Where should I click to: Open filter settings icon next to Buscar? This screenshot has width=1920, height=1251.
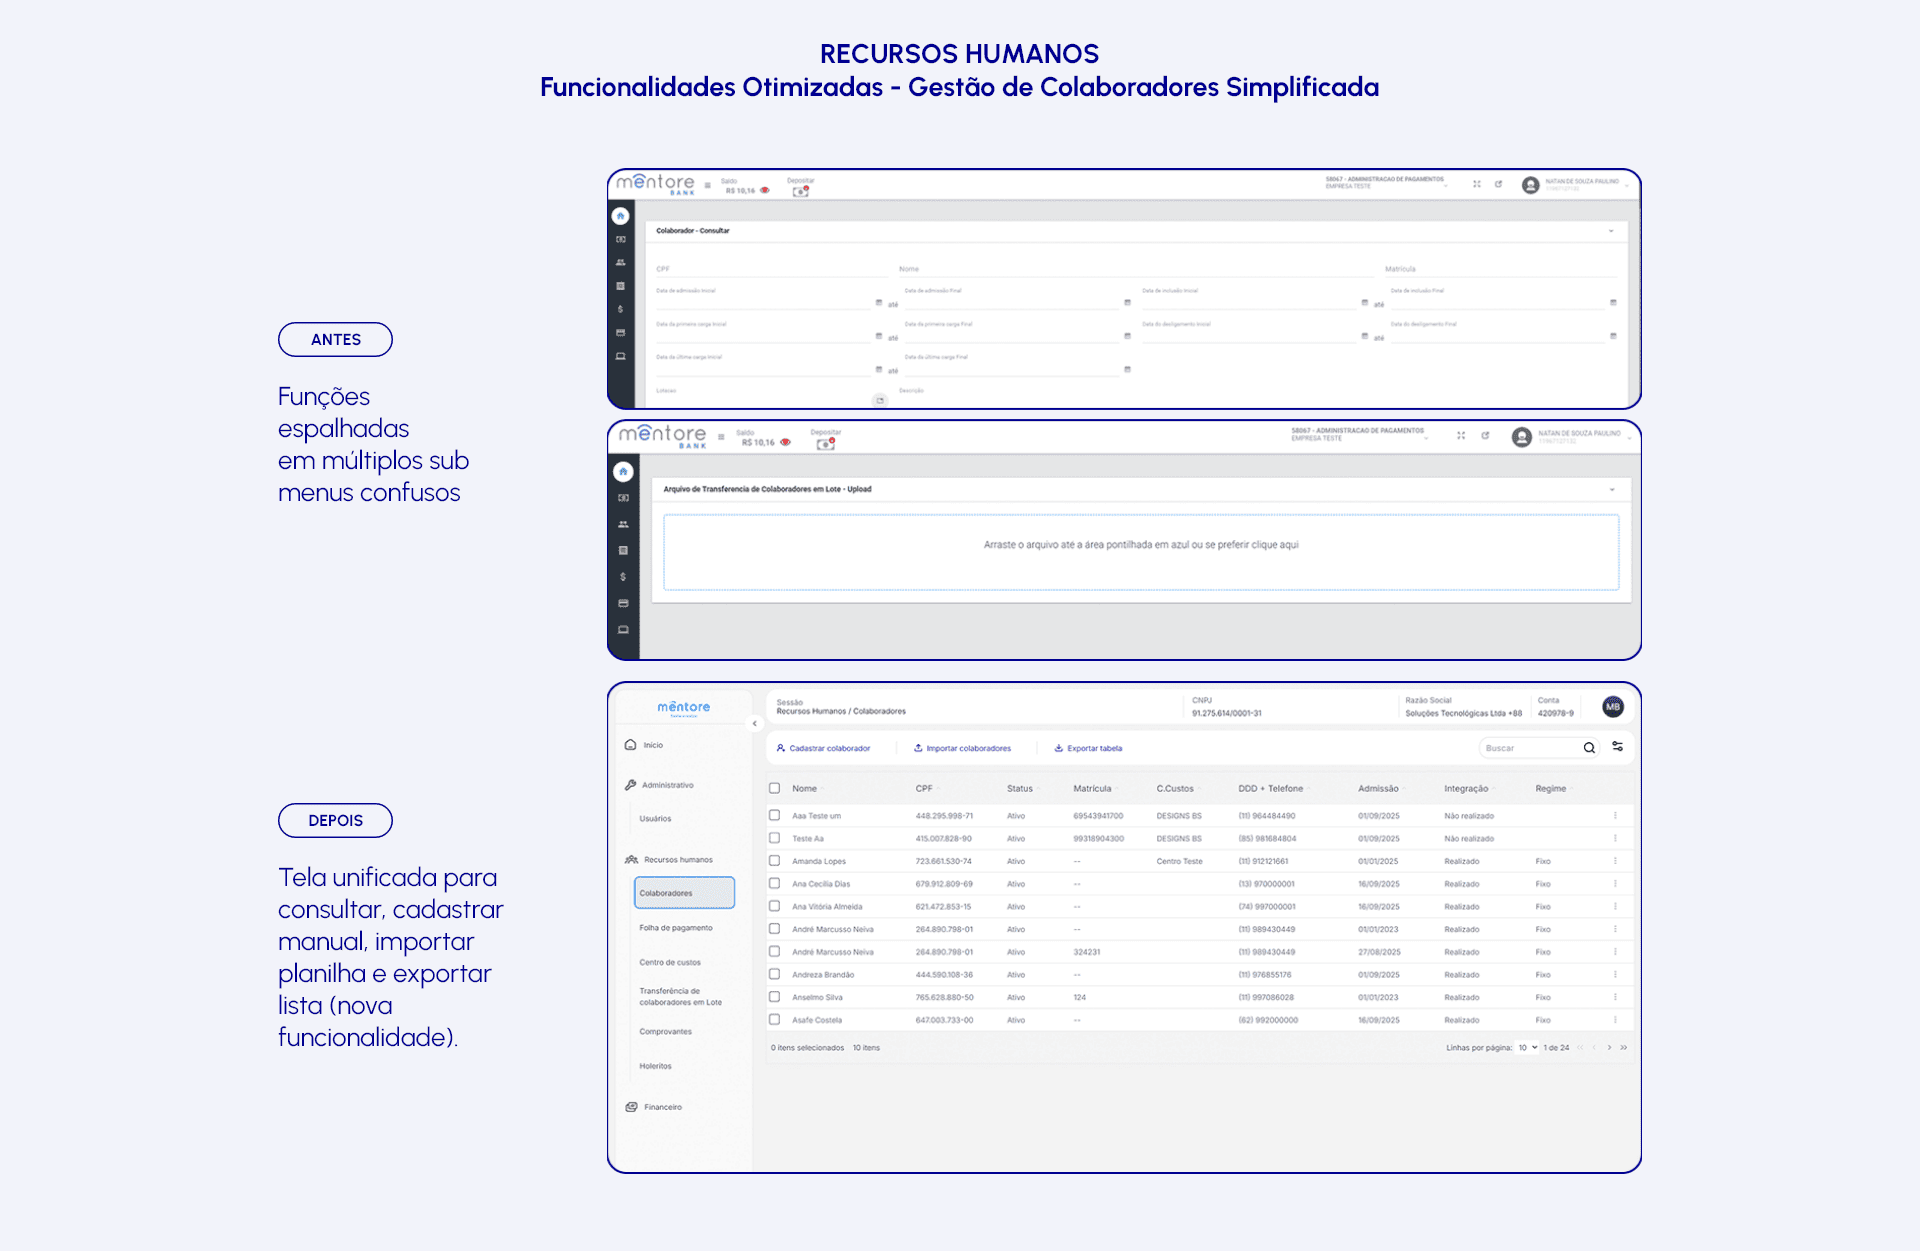1618,747
